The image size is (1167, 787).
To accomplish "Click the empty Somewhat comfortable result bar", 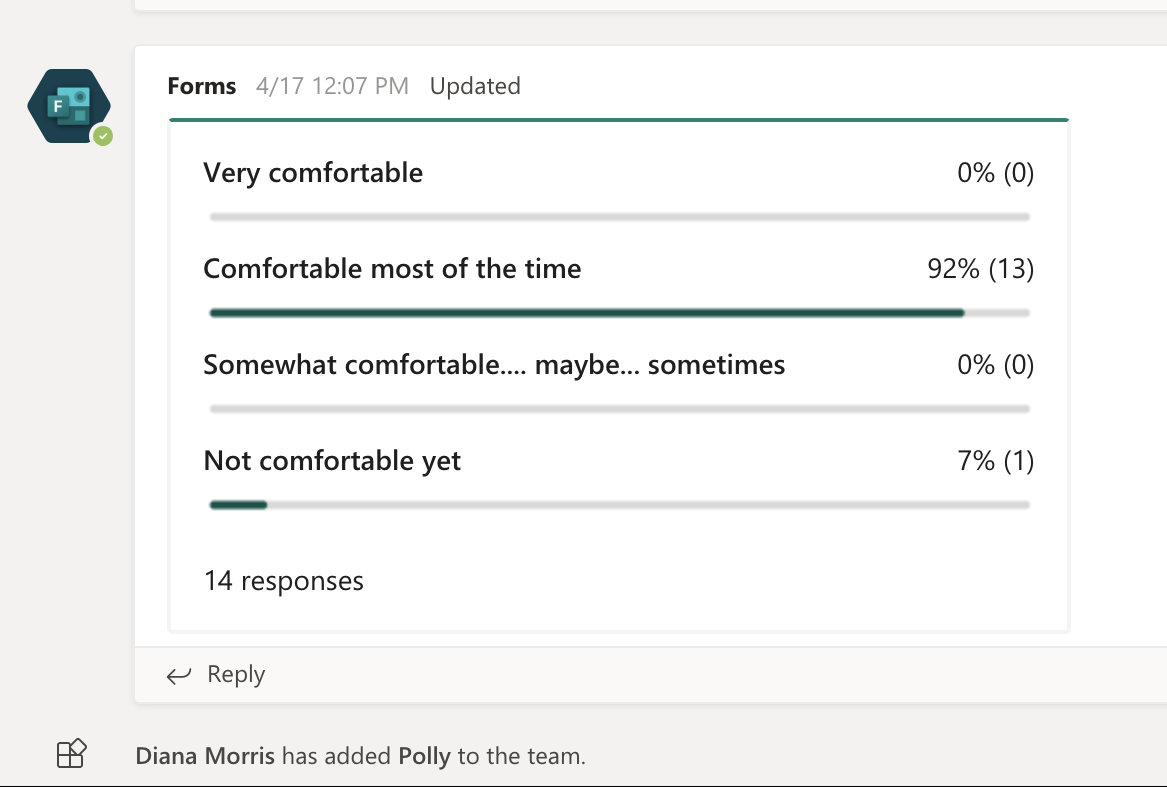I will click(620, 409).
